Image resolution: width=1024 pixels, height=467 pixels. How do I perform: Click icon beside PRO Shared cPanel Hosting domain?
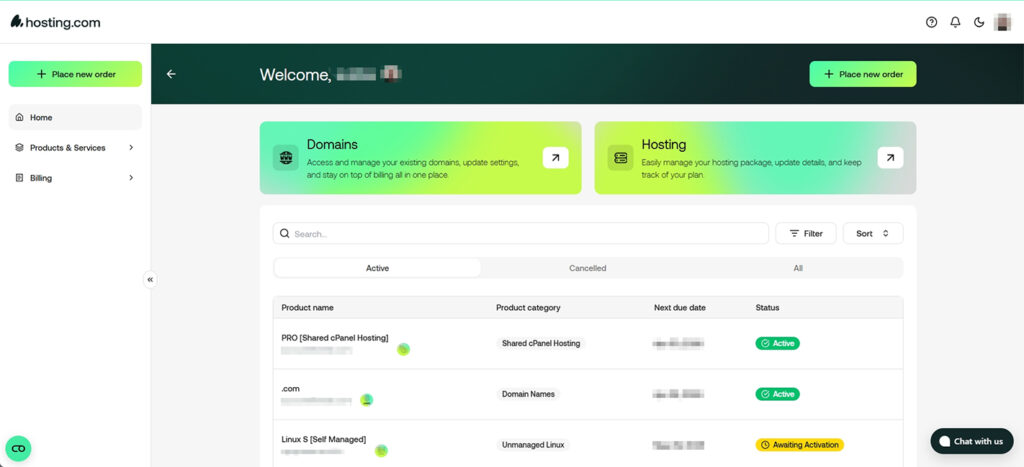tap(404, 349)
